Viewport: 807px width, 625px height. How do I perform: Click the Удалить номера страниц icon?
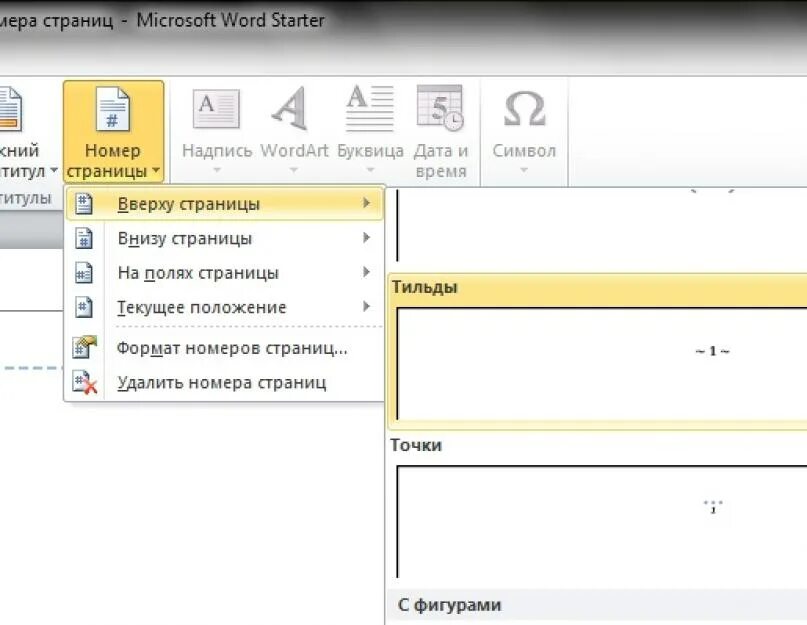84,382
